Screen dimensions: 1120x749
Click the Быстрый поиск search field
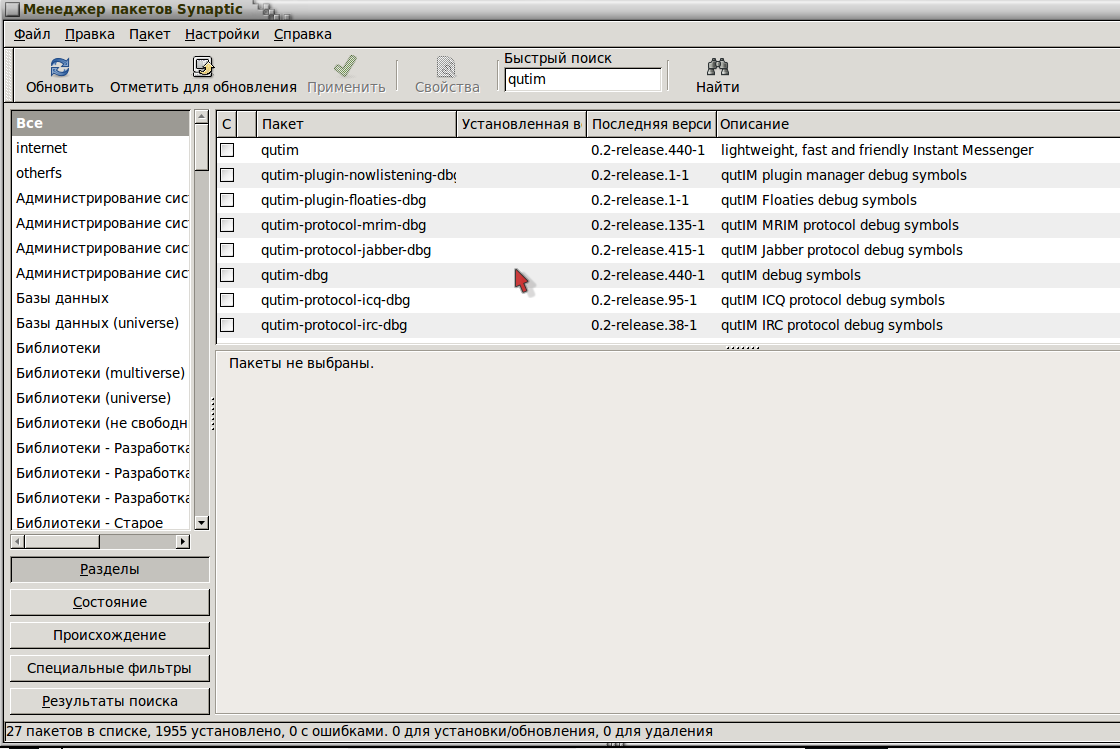(x=582, y=79)
